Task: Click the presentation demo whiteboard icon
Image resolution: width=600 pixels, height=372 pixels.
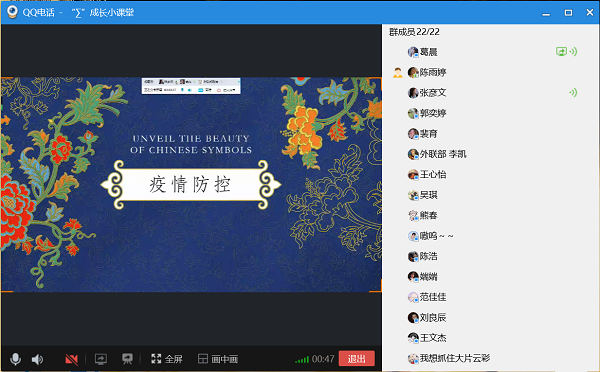Action: click(127, 359)
